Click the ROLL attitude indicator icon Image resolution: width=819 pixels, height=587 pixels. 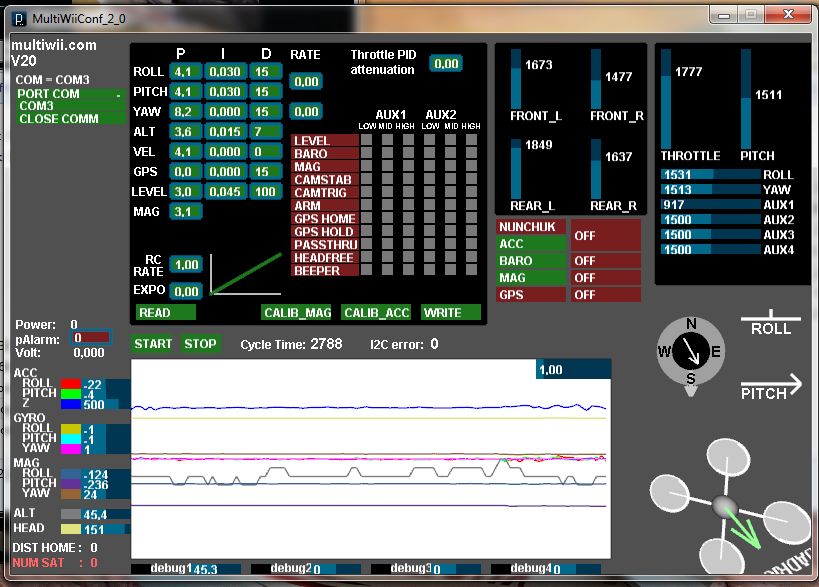[771, 326]
